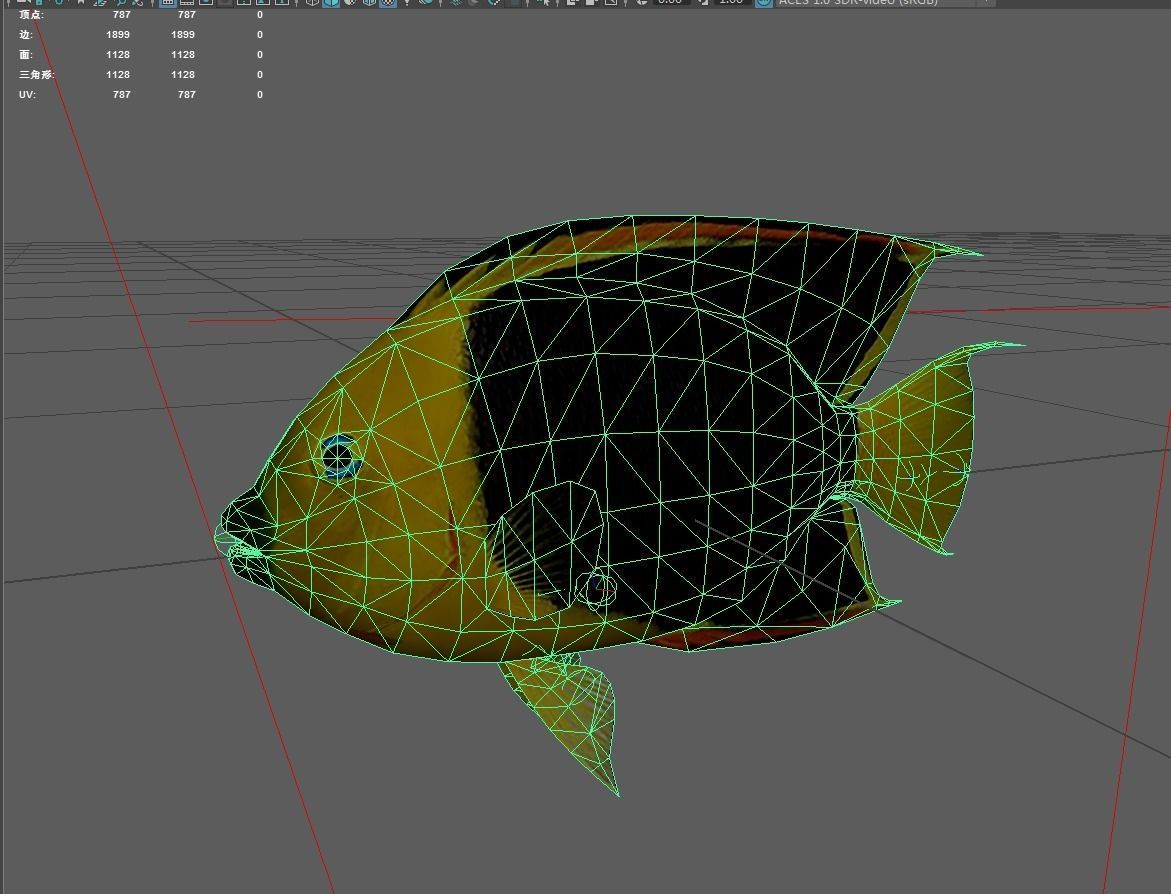Toggle the view transform color management icon

pyautogui.click(x=763, y=2)
